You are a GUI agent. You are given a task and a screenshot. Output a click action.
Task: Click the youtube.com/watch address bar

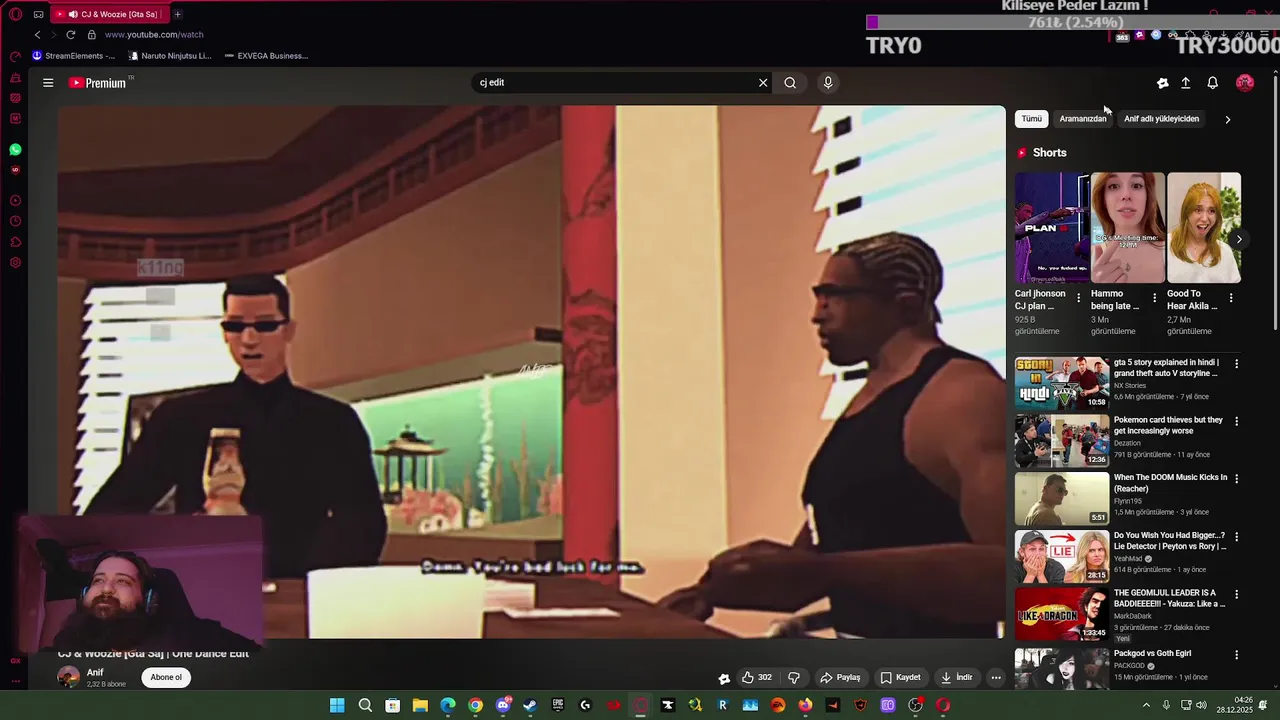tap(154, 34)
